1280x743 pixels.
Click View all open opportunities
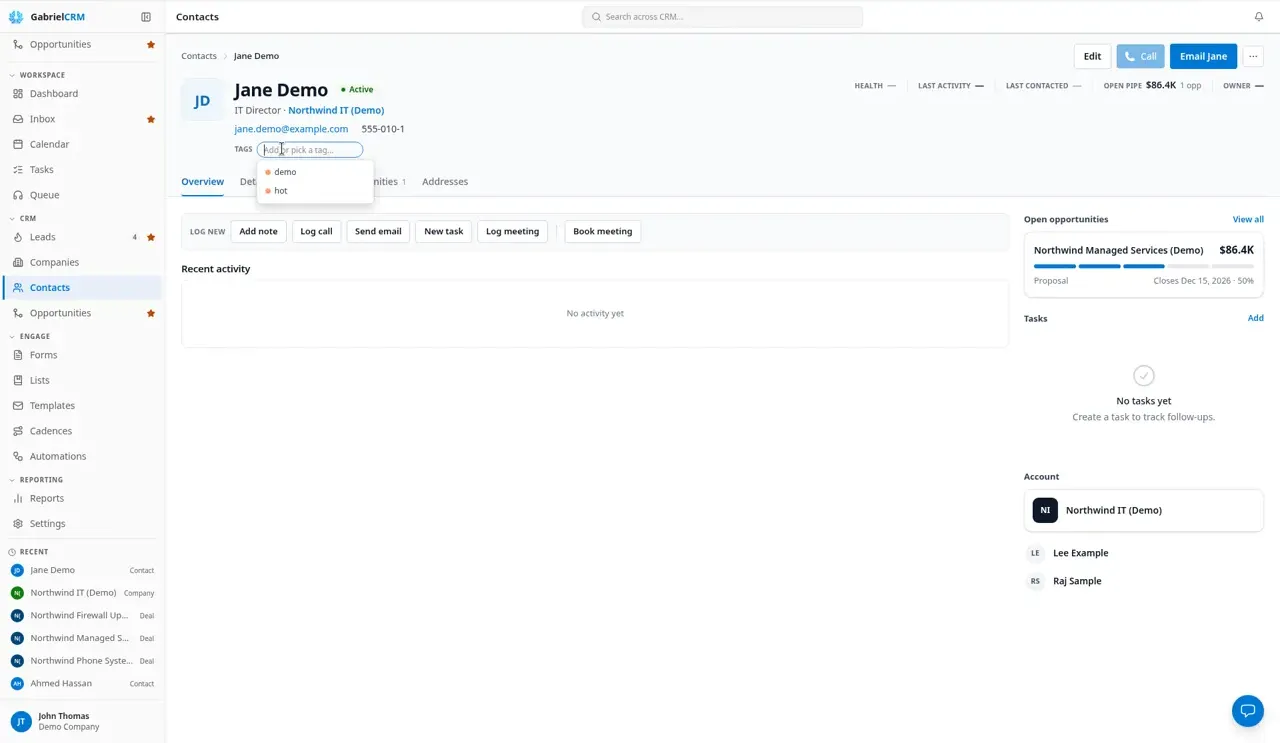pos(1248,220)
